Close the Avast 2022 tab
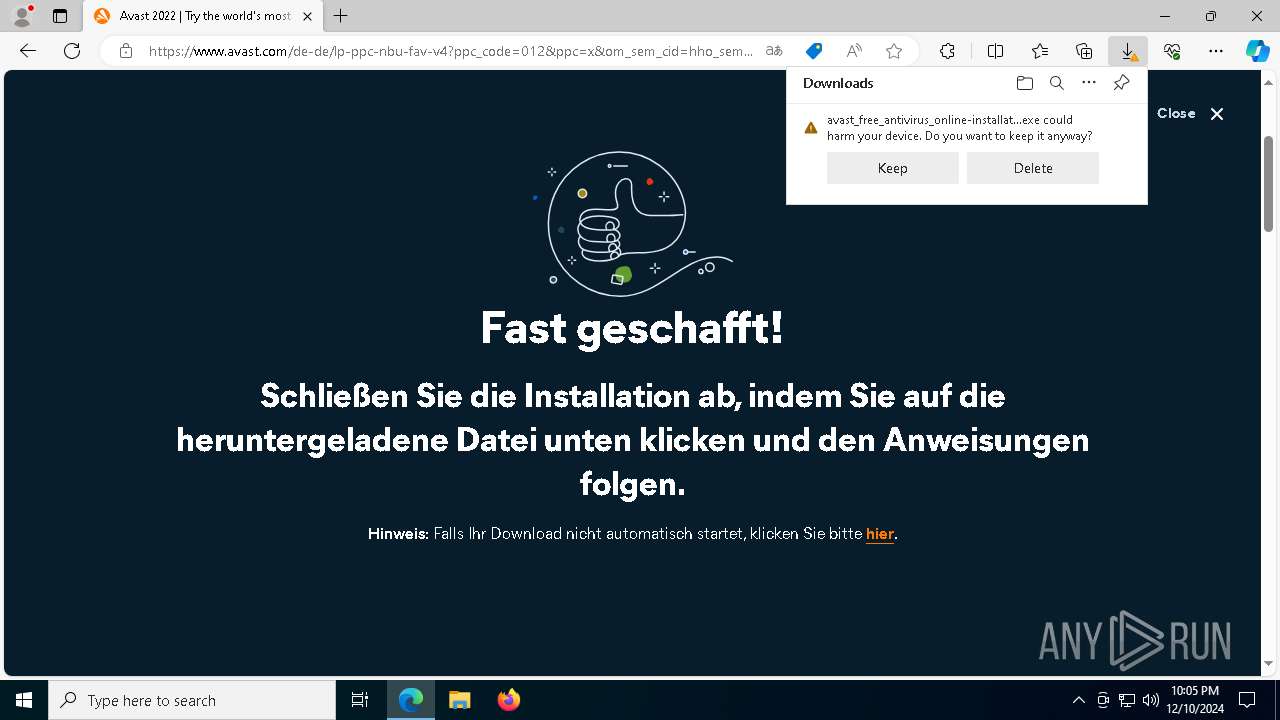 [307, 16]
